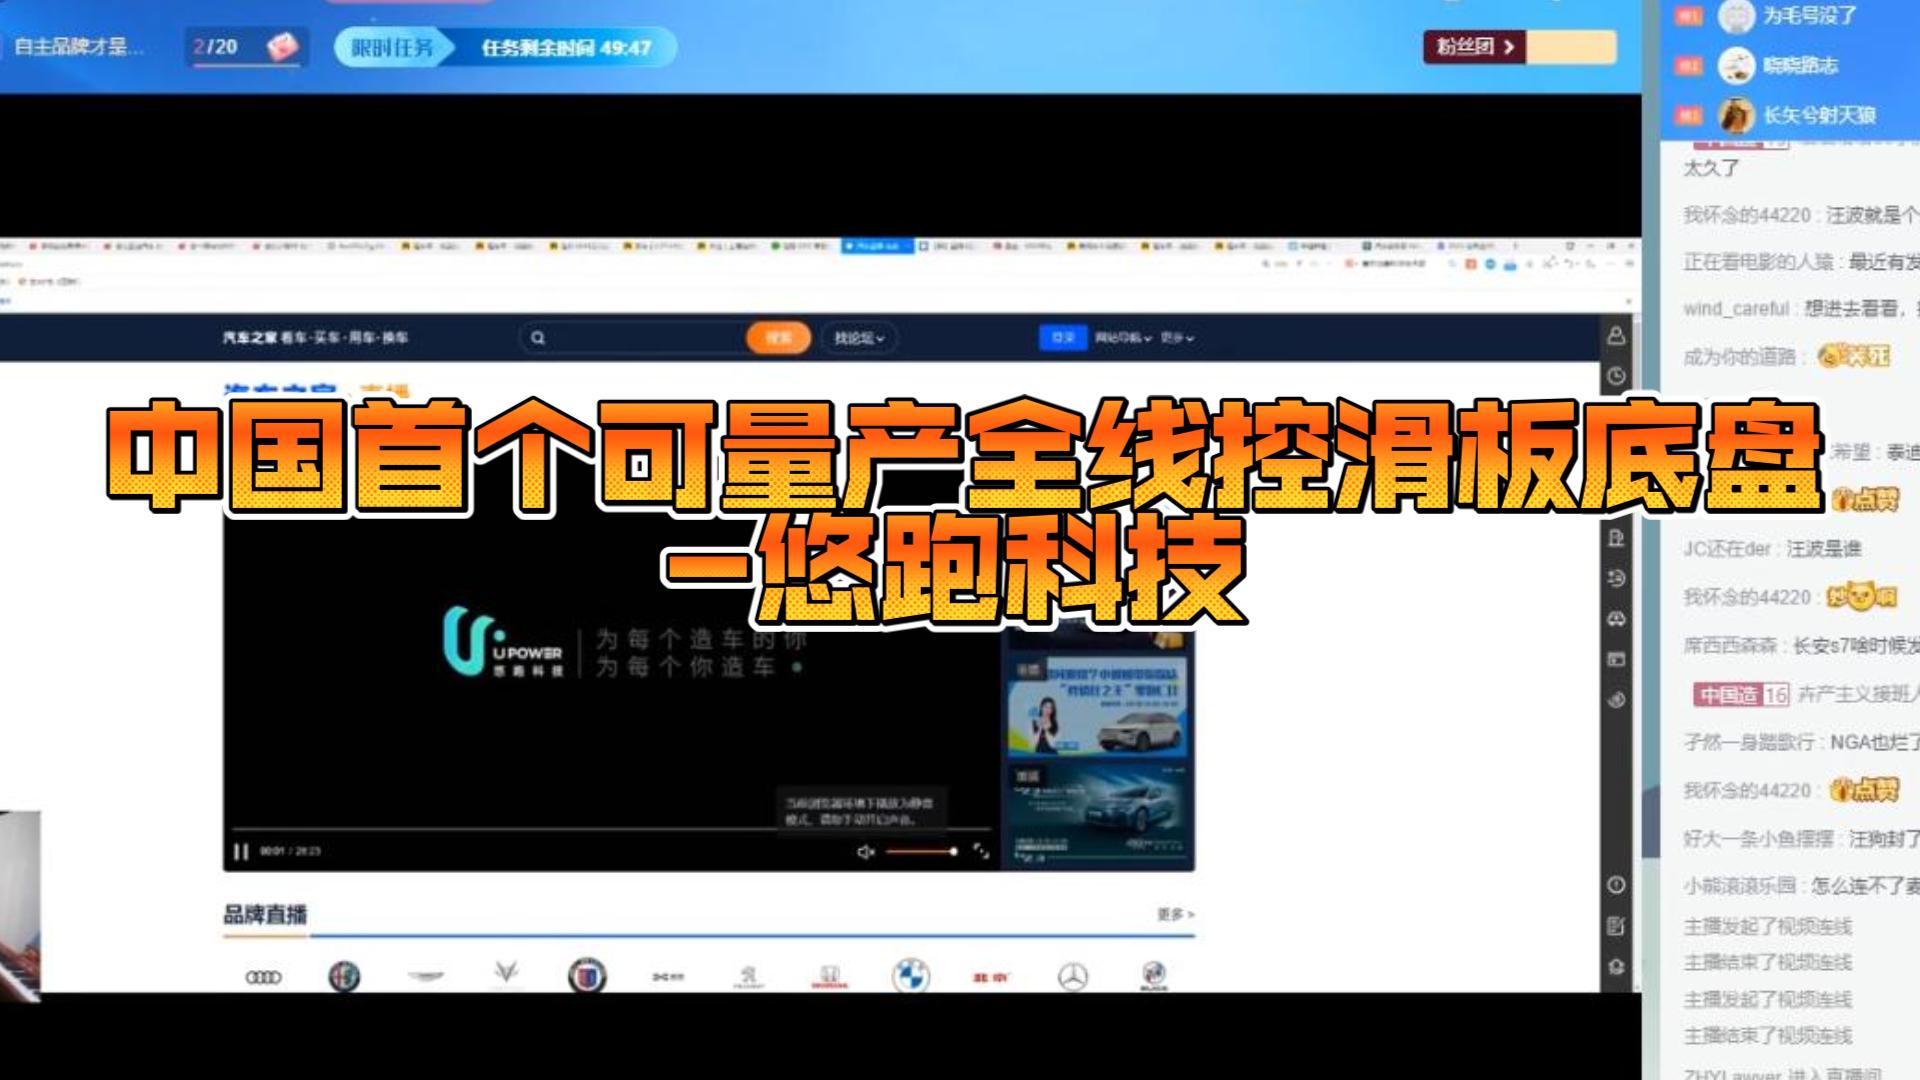
Task: Click chat message from 好大一条小鱼摆摆
Action: 1801,838
